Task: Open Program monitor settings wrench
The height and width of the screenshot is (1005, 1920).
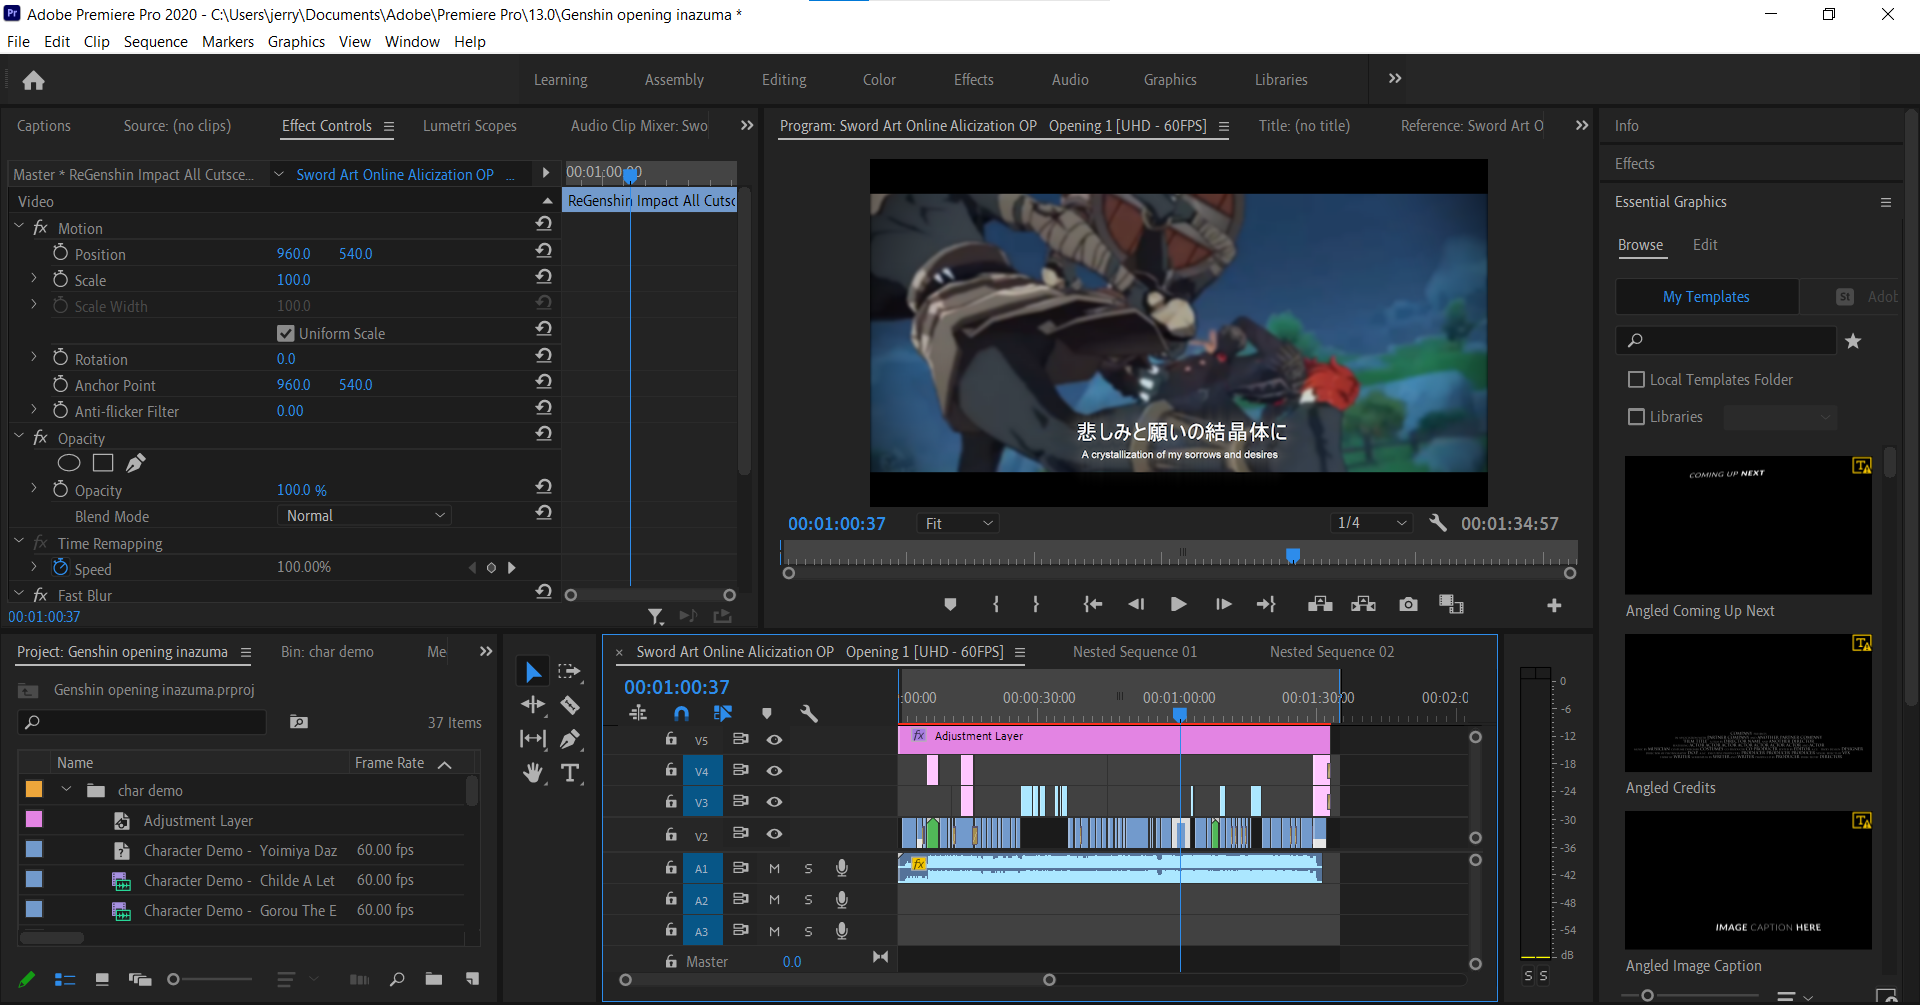Action: [1438, 523]
